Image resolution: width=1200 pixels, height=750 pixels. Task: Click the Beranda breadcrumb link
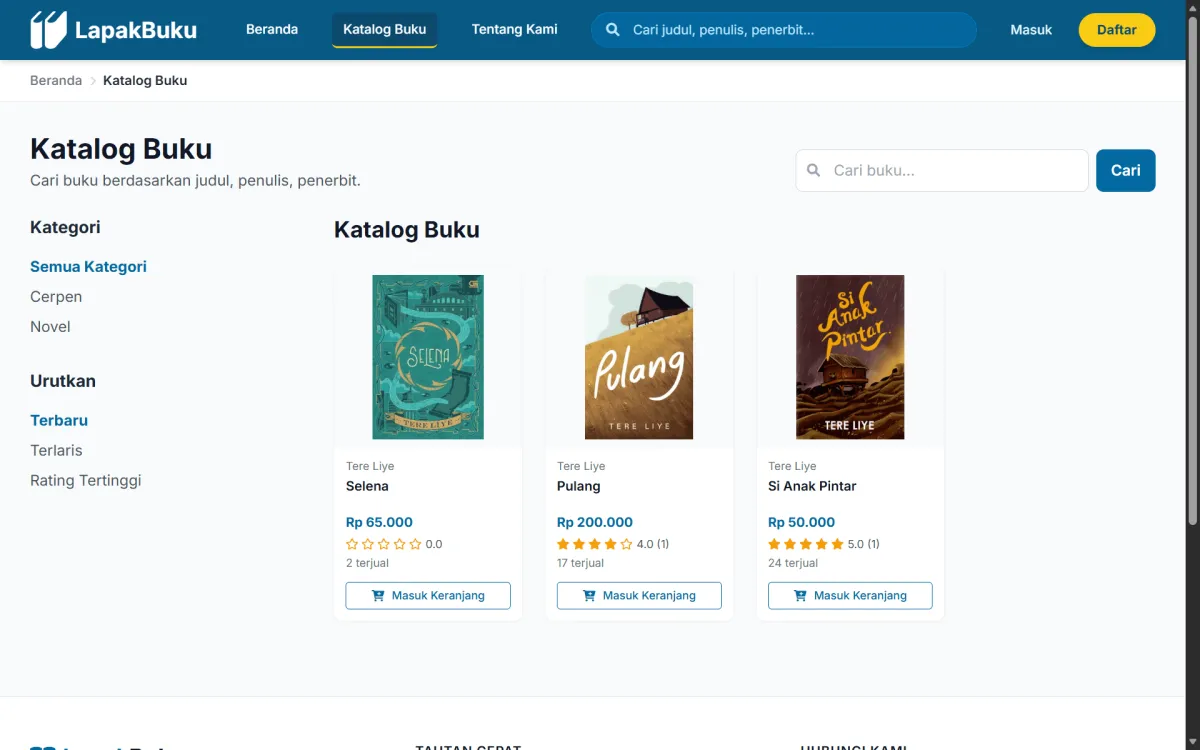[x=56, y=81]
